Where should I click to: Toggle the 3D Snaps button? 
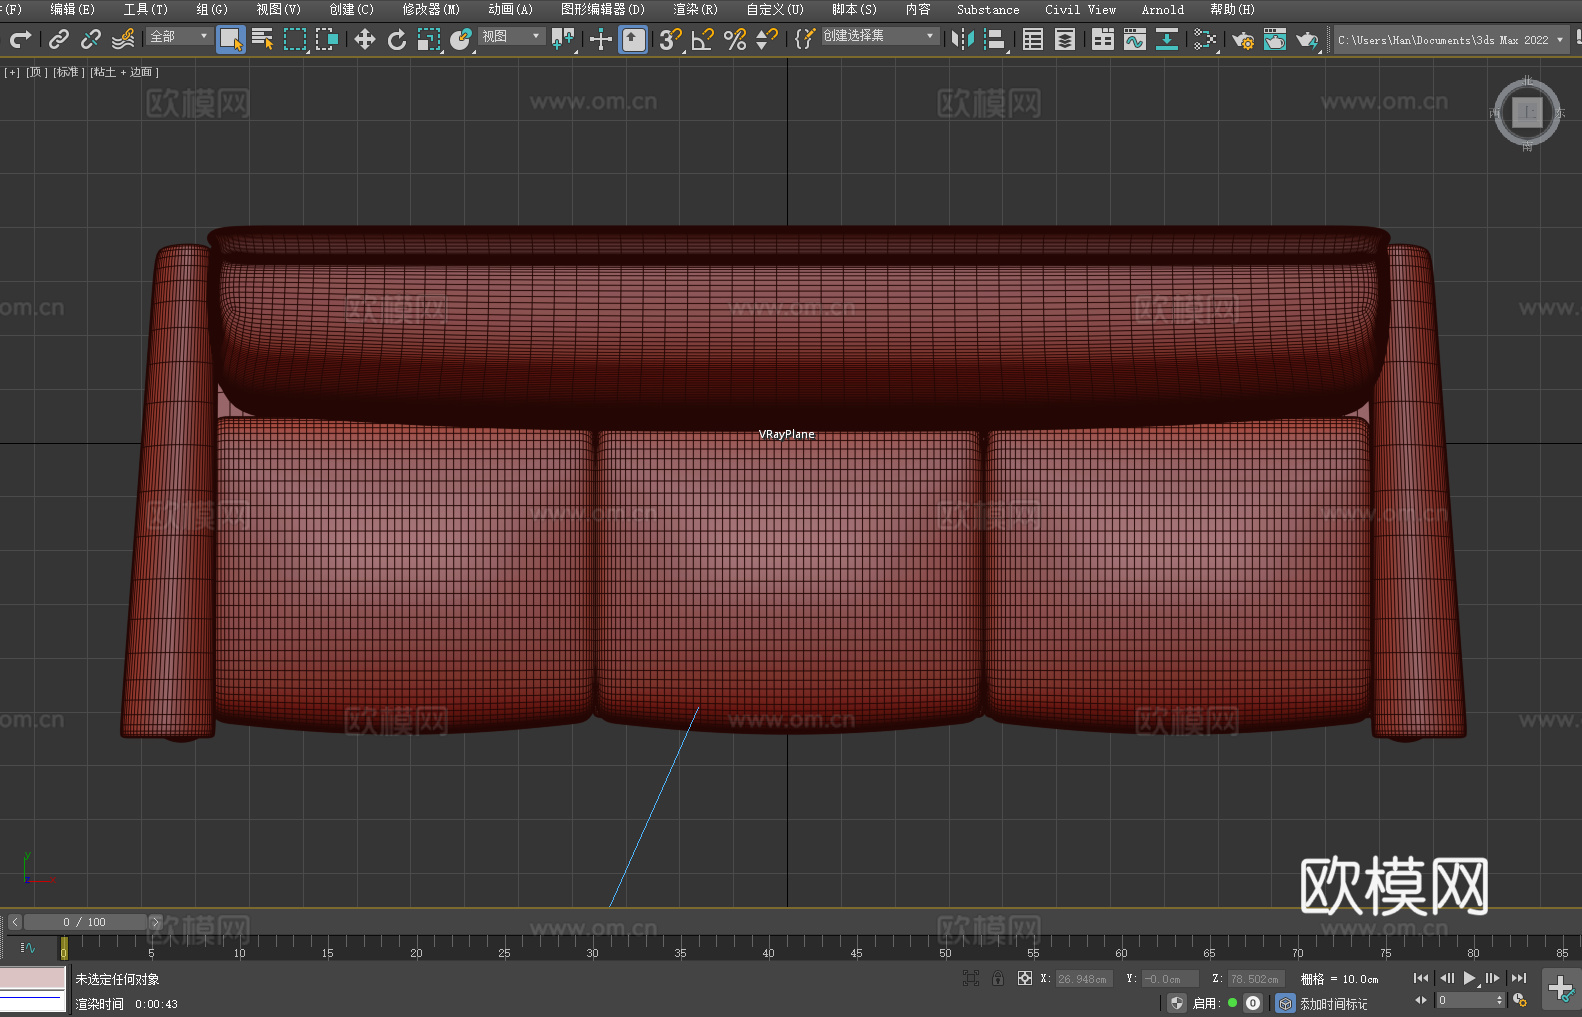tap(670, 40)
